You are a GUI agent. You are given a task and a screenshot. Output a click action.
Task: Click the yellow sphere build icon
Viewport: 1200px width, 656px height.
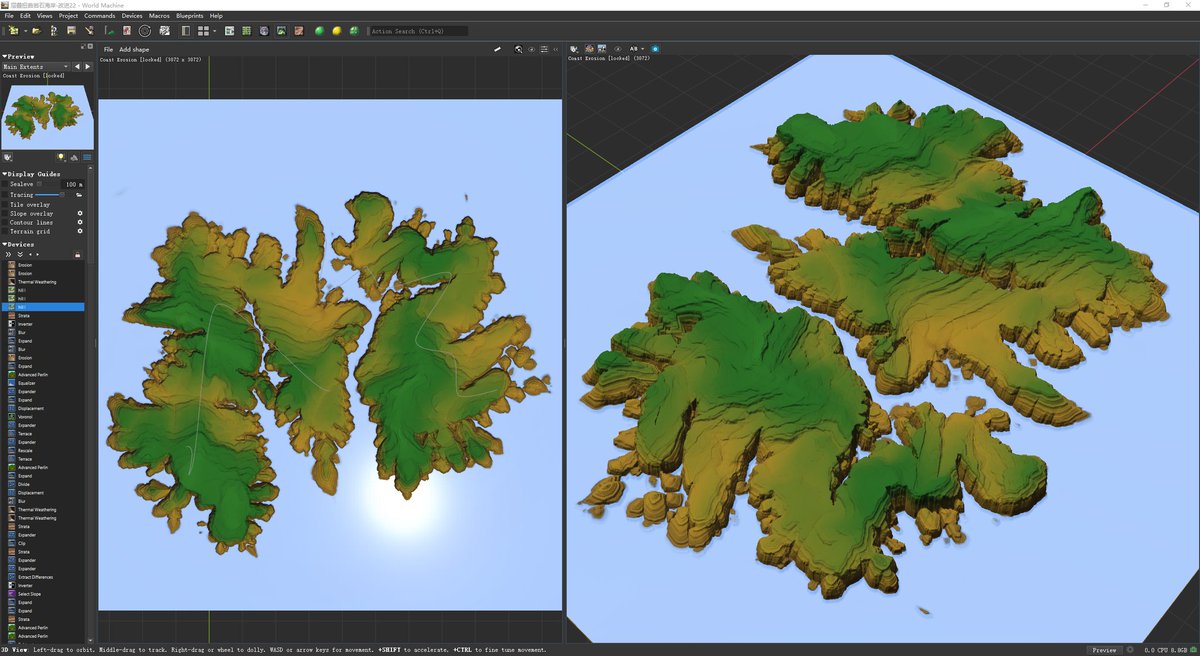[337, 31]
